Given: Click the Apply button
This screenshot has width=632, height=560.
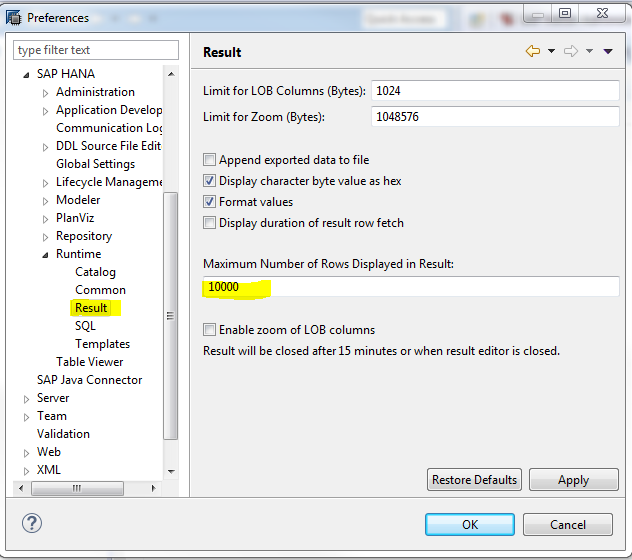Looking at the screenshot, I should point(574,480).
